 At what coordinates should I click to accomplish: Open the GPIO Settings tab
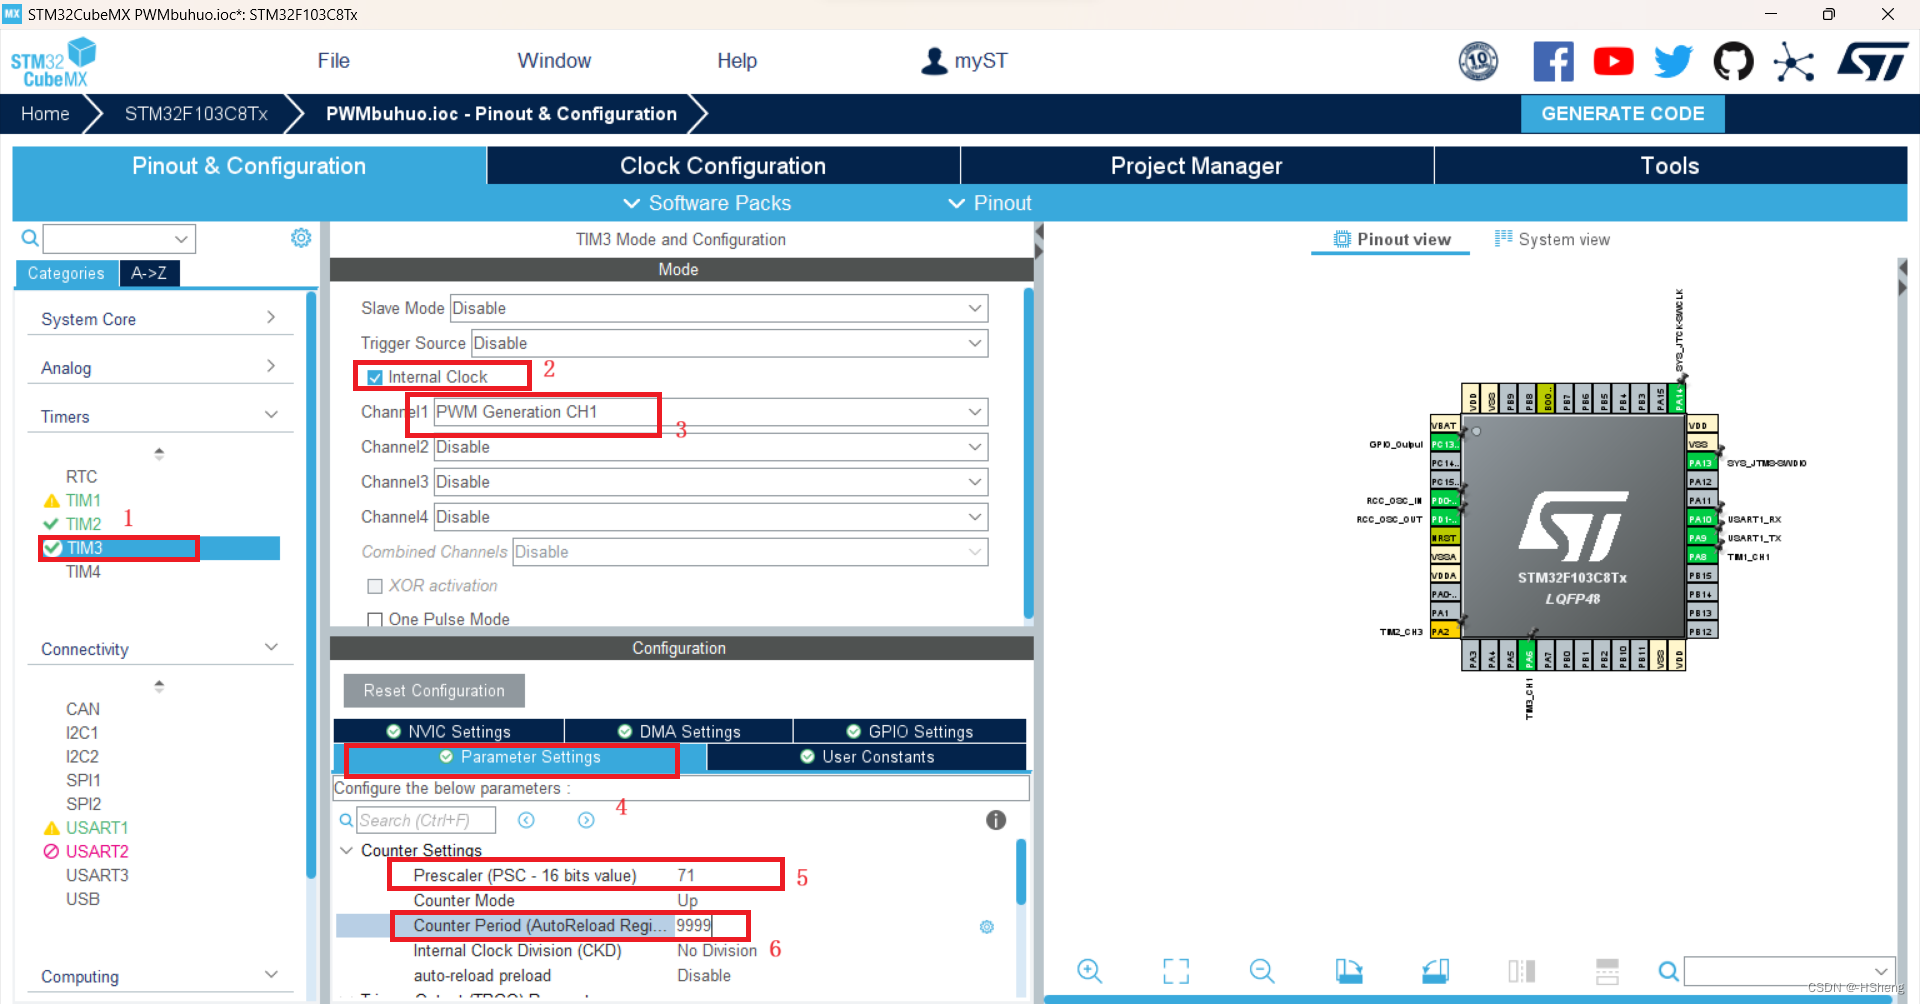[x=910, y=731]
